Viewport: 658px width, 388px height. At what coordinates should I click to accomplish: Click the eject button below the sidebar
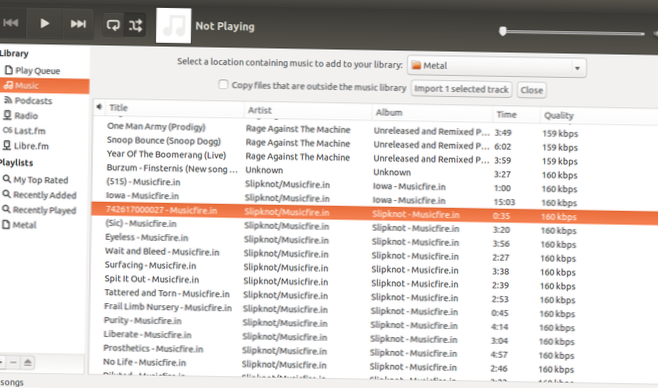click(x=28, y=362)
